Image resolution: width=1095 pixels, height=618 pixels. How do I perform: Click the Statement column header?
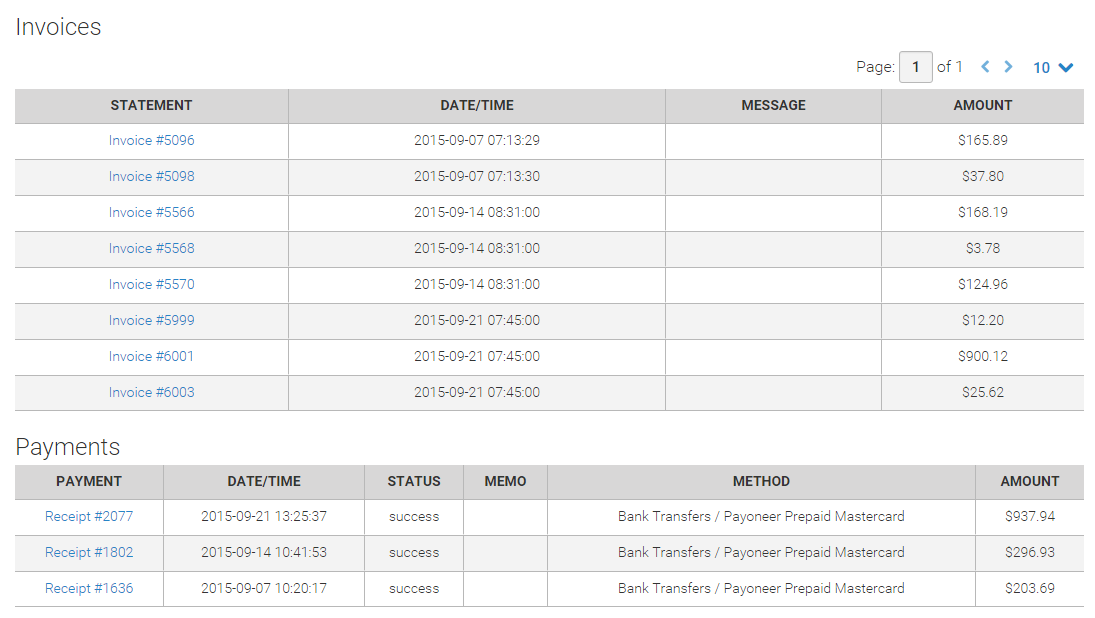pyautogui.click(x=151, y=105)
